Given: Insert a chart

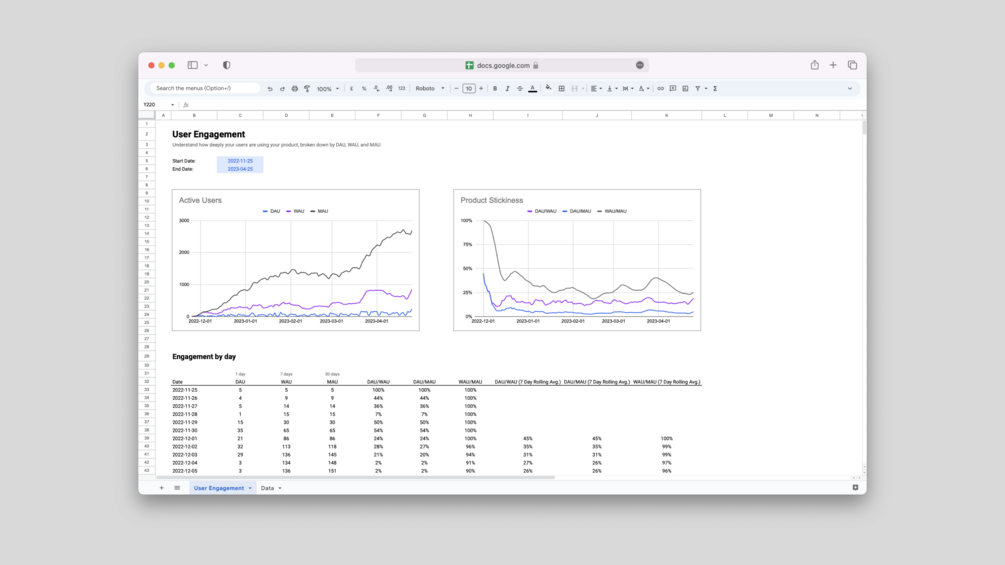Looking at the screenshot, I should coord(685,88).
